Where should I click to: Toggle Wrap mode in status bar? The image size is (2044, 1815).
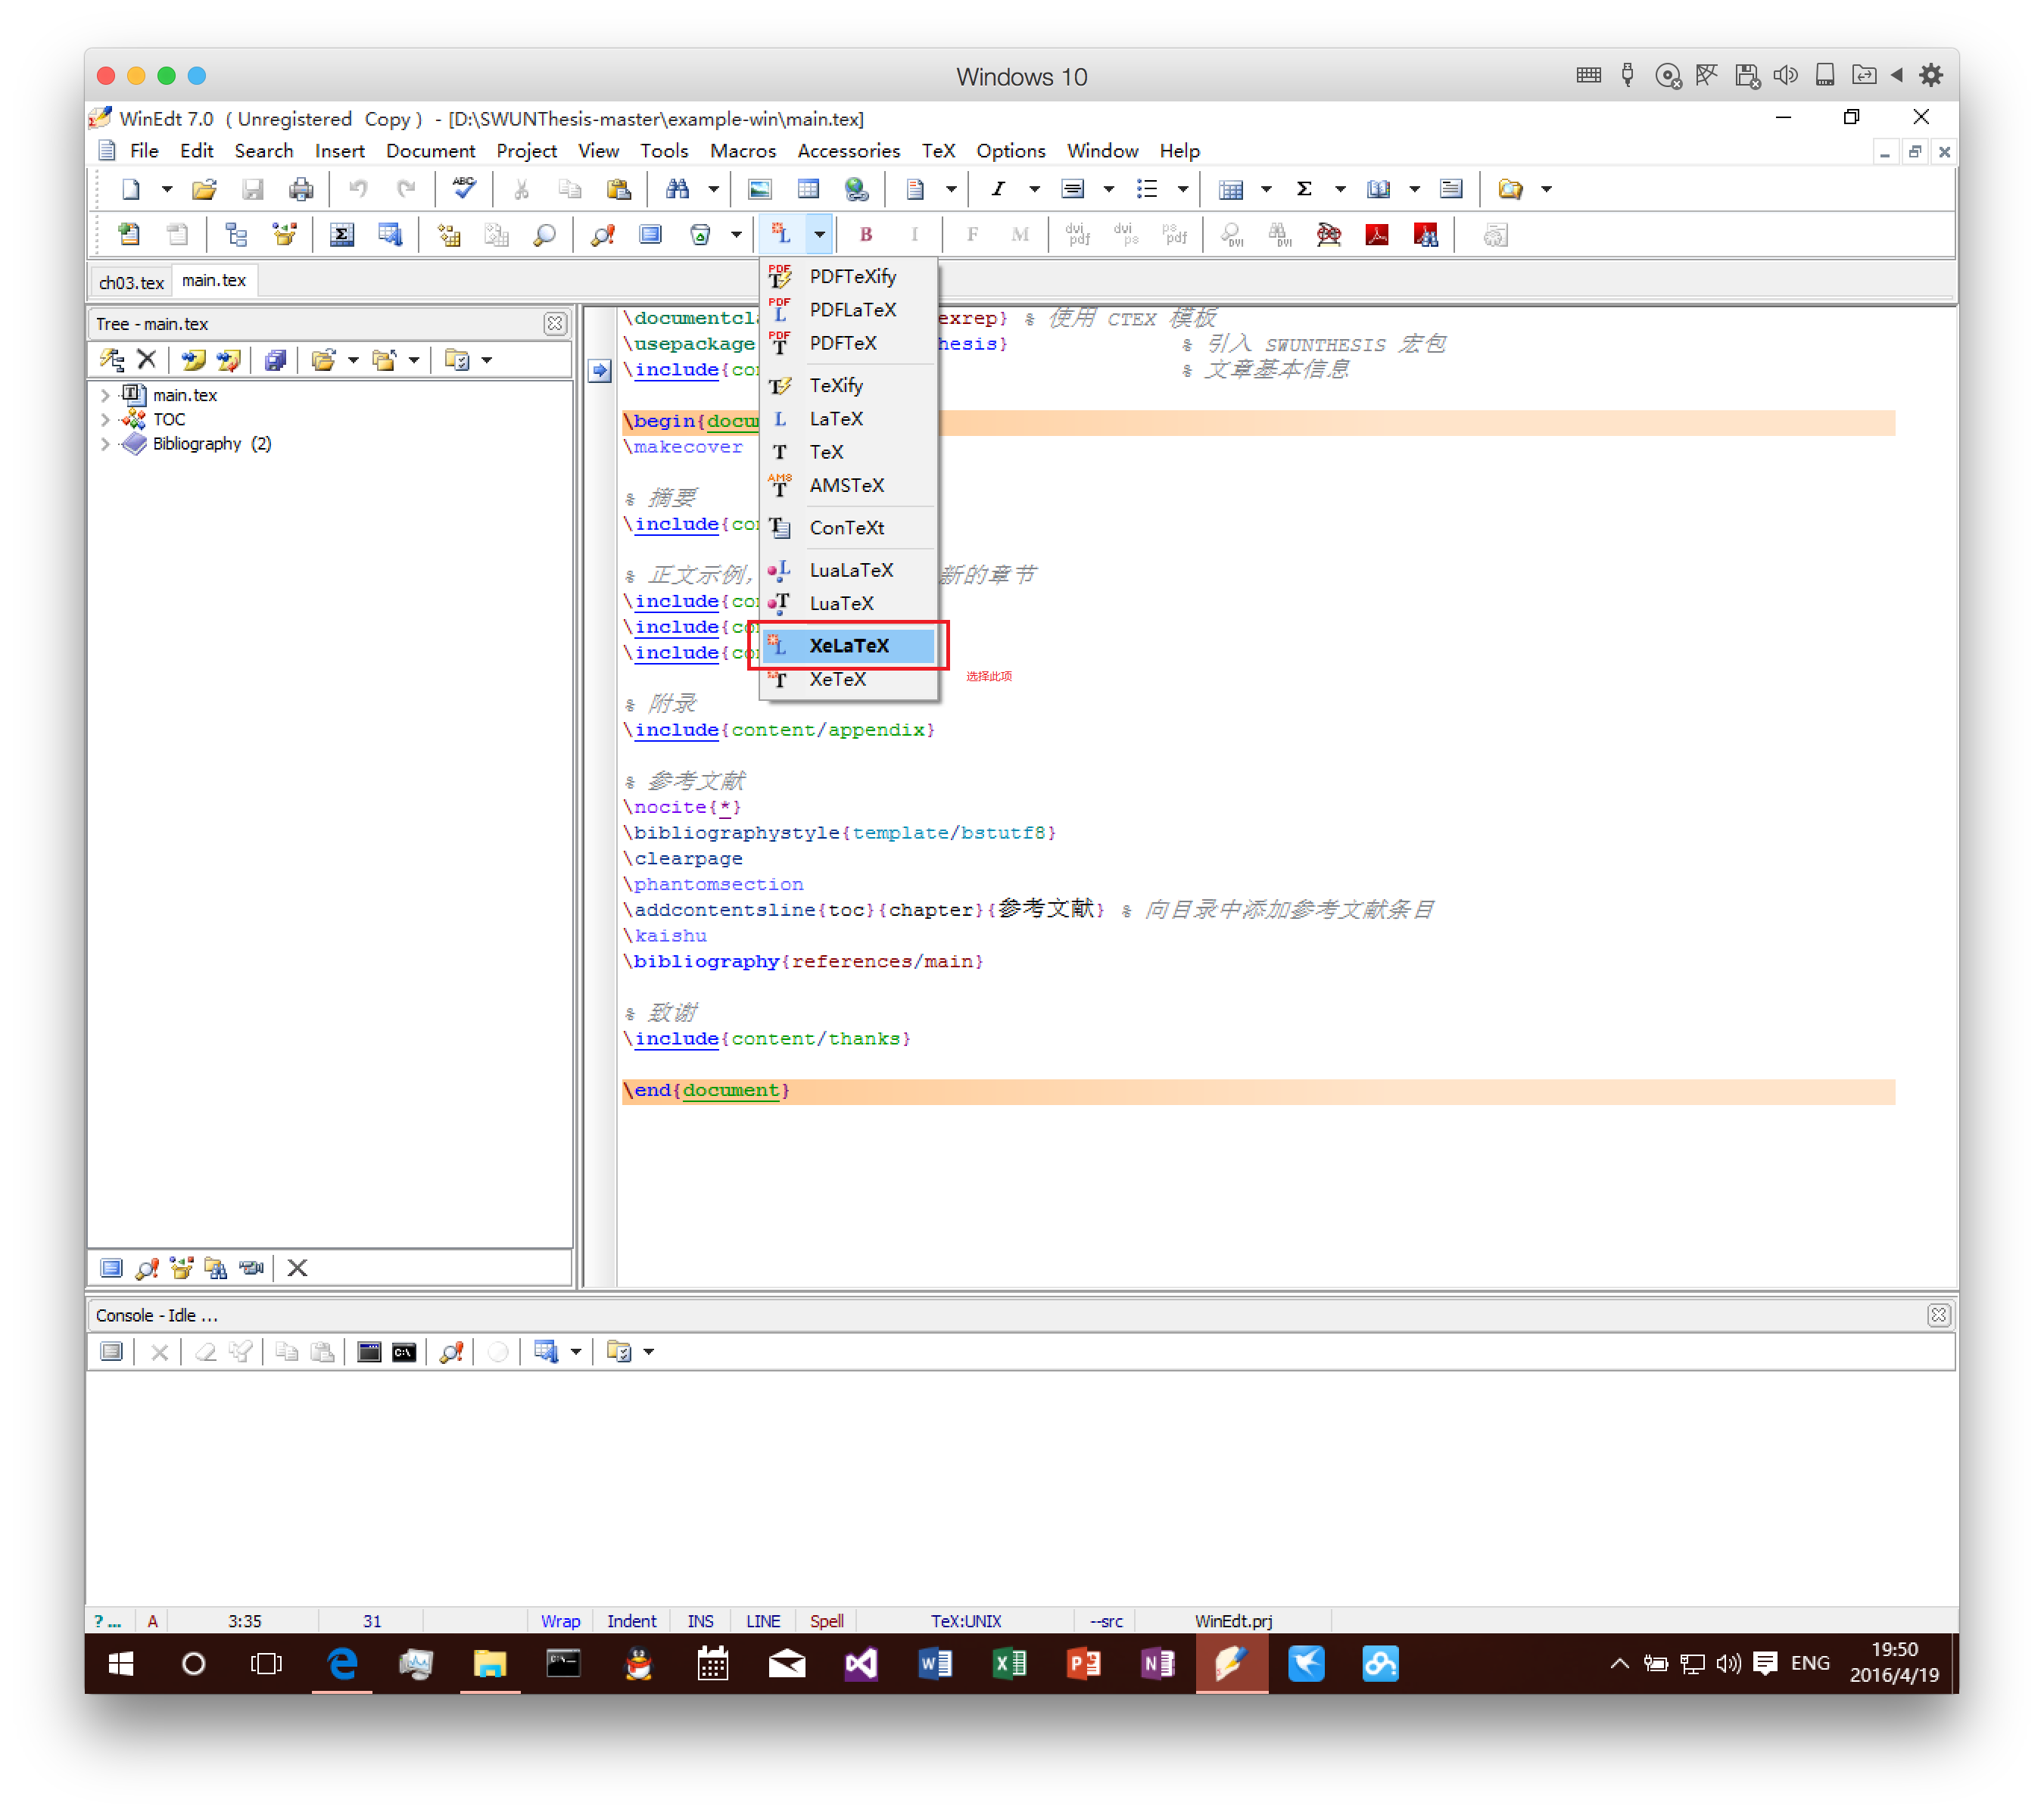[x=560, y=1621]
